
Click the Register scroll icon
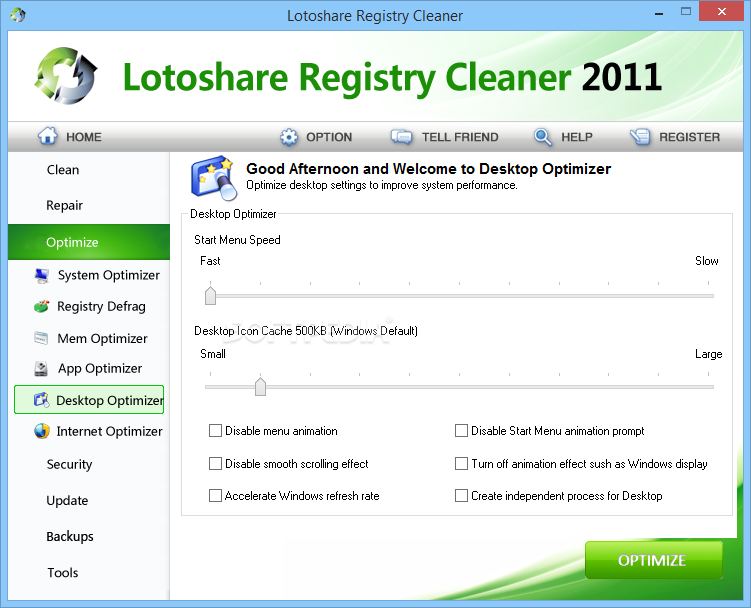(x=640, y=137)
